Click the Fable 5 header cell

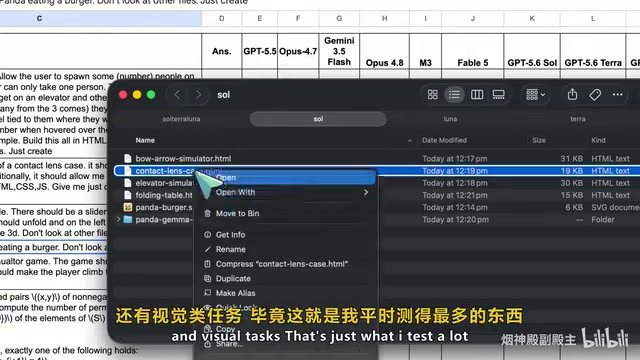(473, 51)
